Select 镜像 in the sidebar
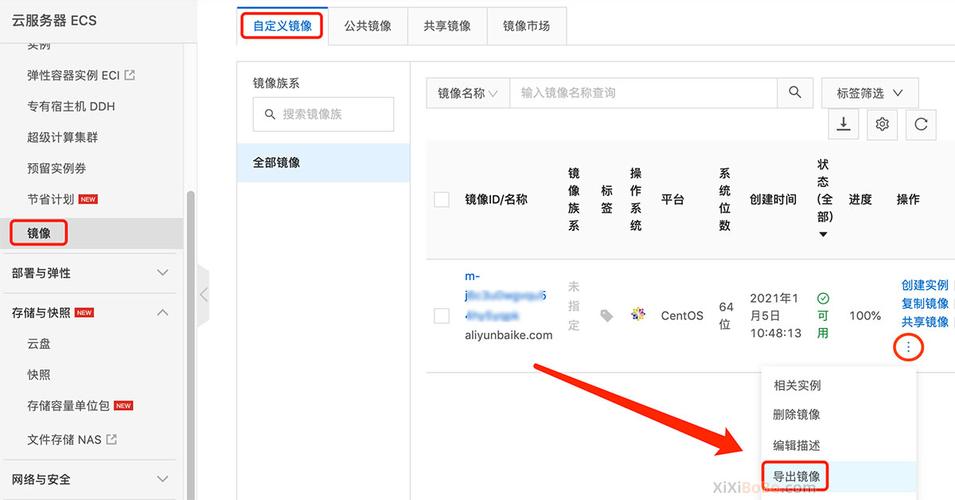Image resolution: width=955 pixels, height=500 pixels. [39, 233]
